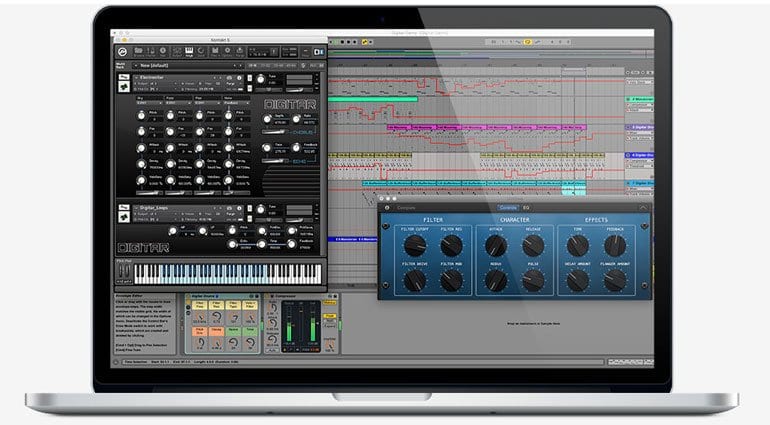Viewport: 770px width, 425px height.
Task: Switch to Kontakt rack page 49-64
Action: tap(290, 65)
